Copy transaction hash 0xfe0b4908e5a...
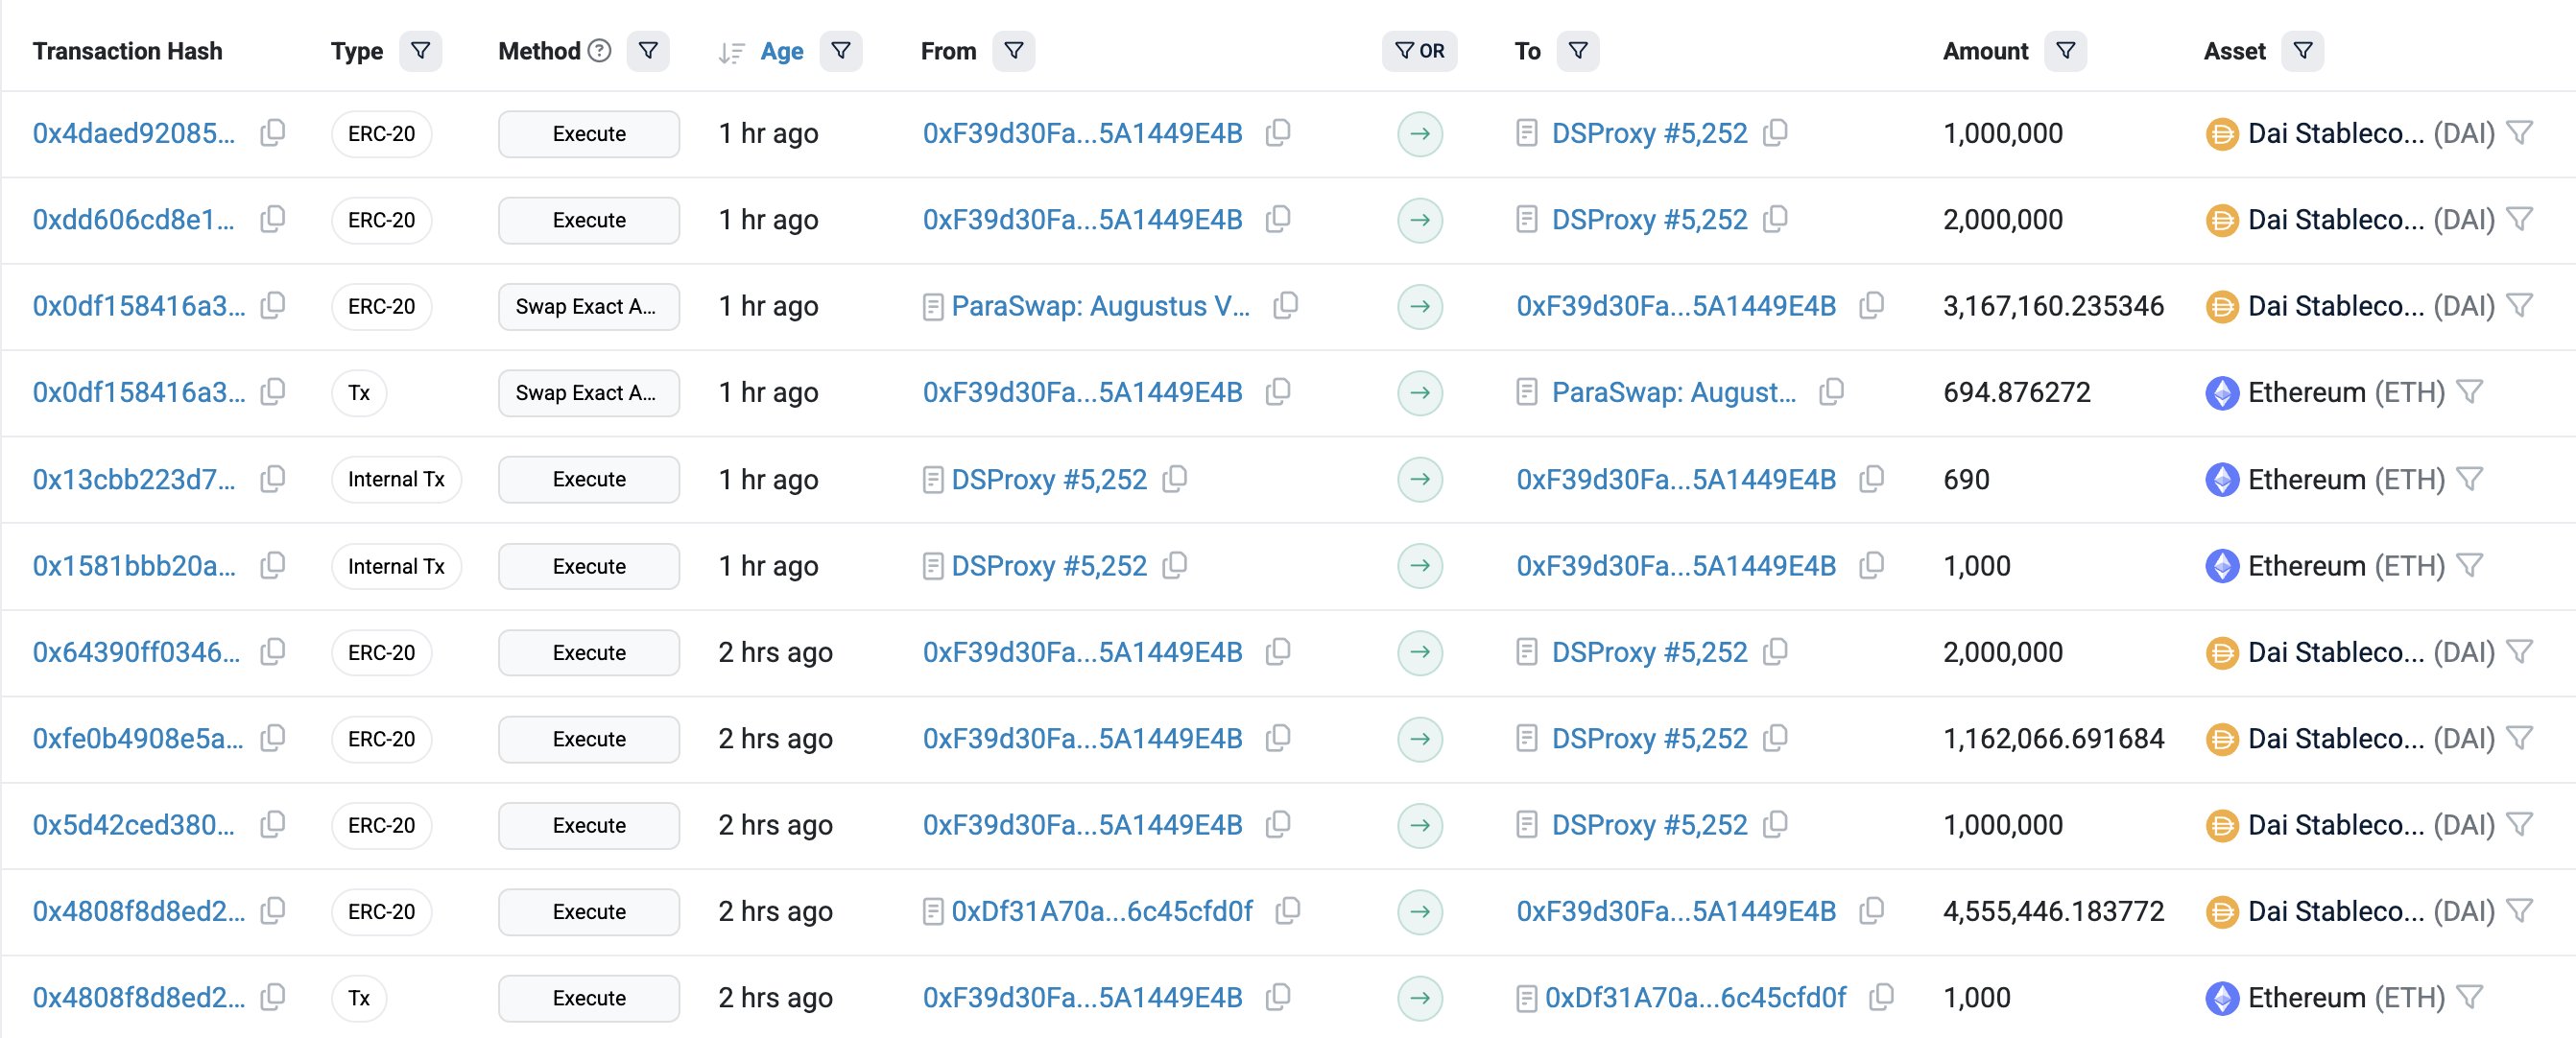The width and height of the screenshot is (2576, 1038). point(273,738)
